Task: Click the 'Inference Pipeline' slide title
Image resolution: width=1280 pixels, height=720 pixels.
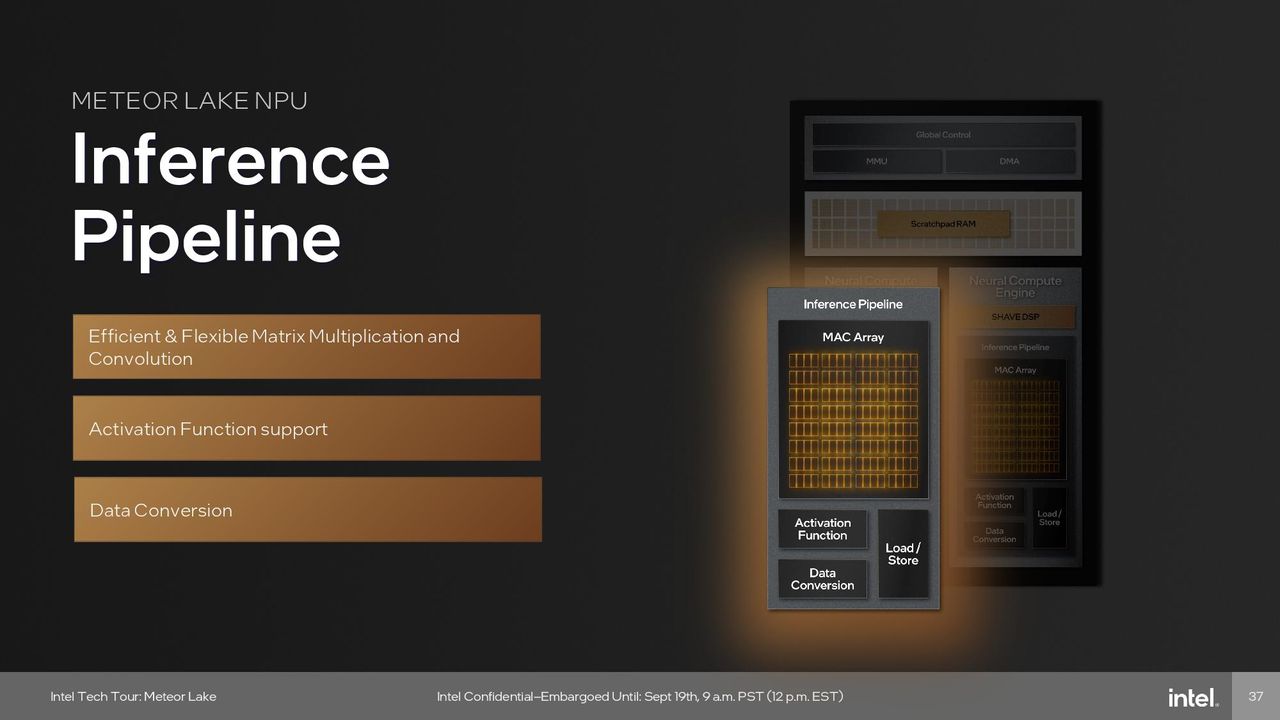Action: [x=230, y=198]
